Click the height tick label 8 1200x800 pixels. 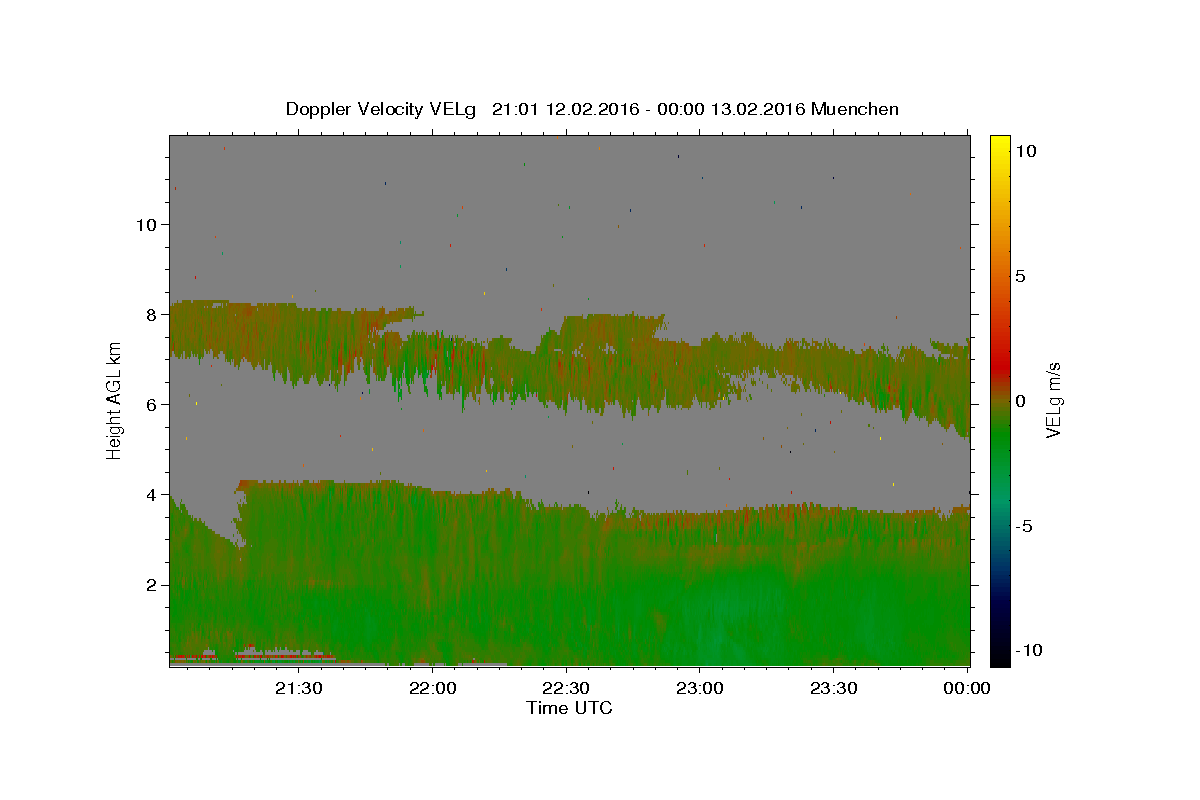coord(151,314)
